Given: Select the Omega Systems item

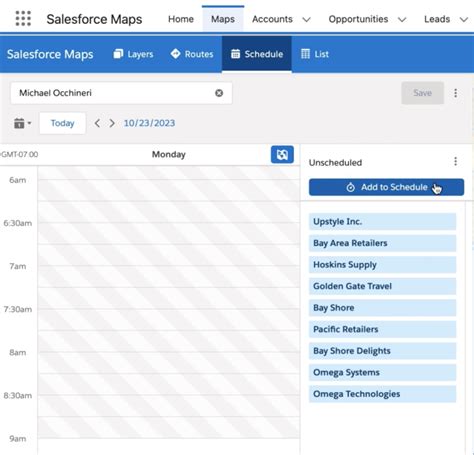Looking at the screenshot, I should pos(382,372).
